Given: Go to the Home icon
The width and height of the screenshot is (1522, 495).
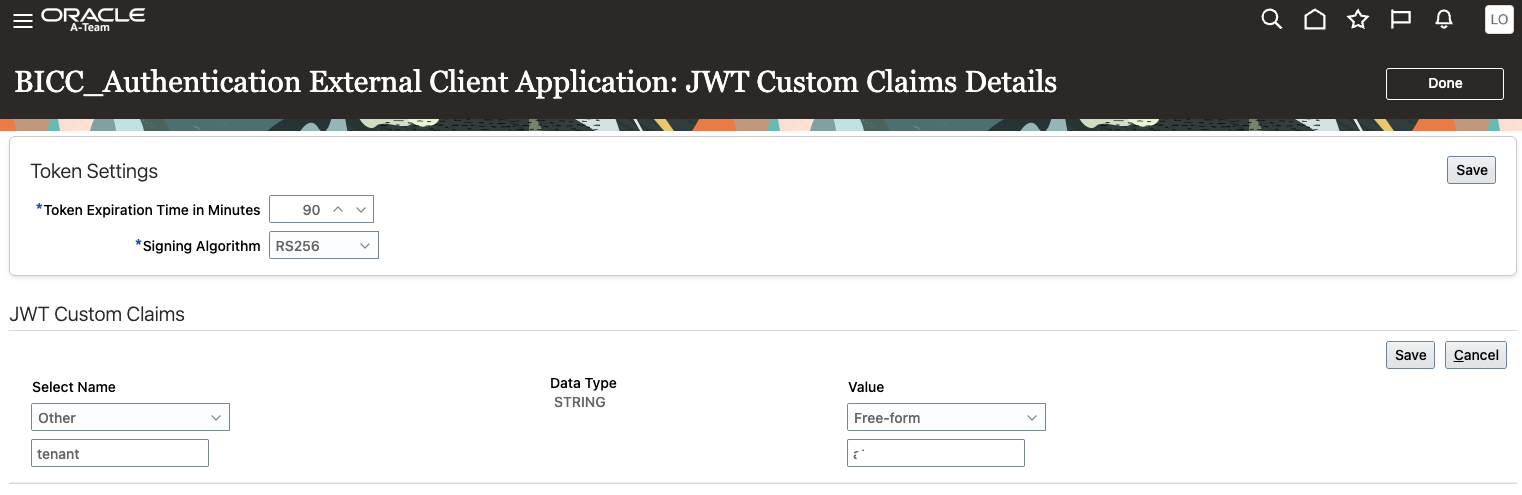Looking at the screenshot, I should 1315,19.
